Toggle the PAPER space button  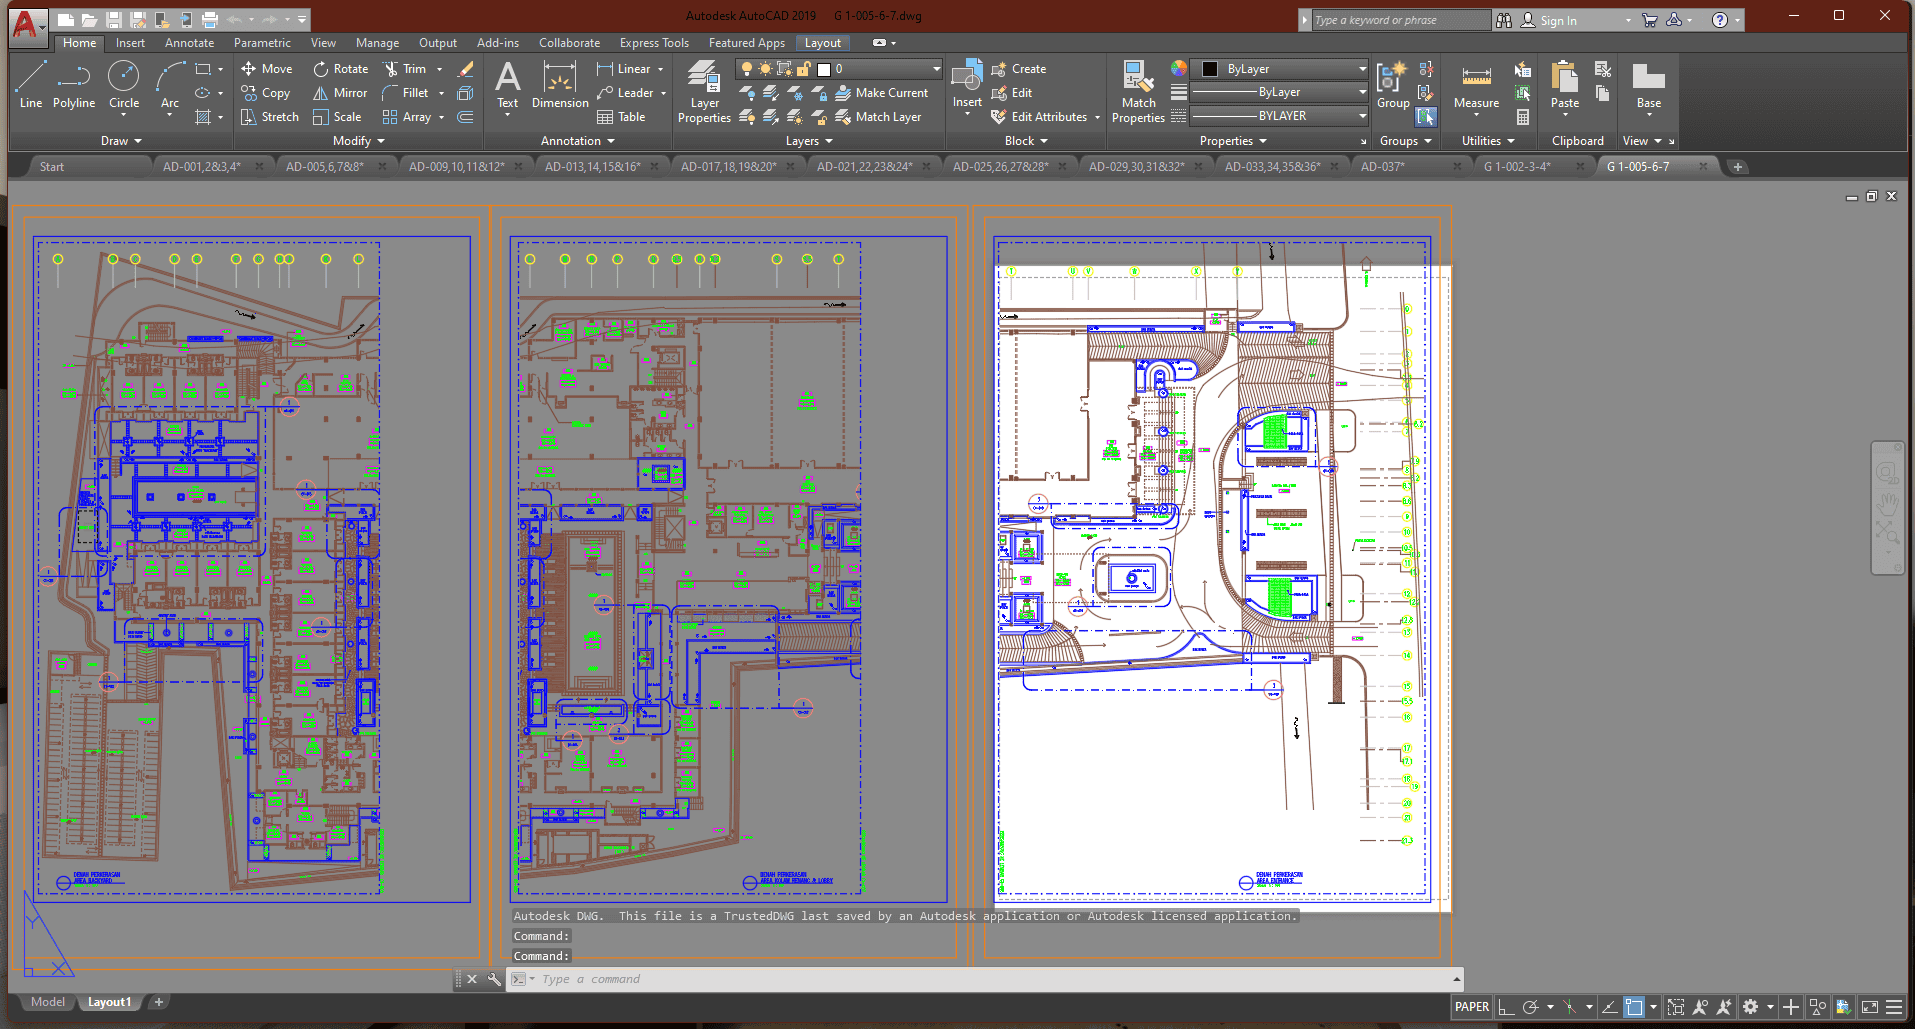click(x=1471, y=1007)
